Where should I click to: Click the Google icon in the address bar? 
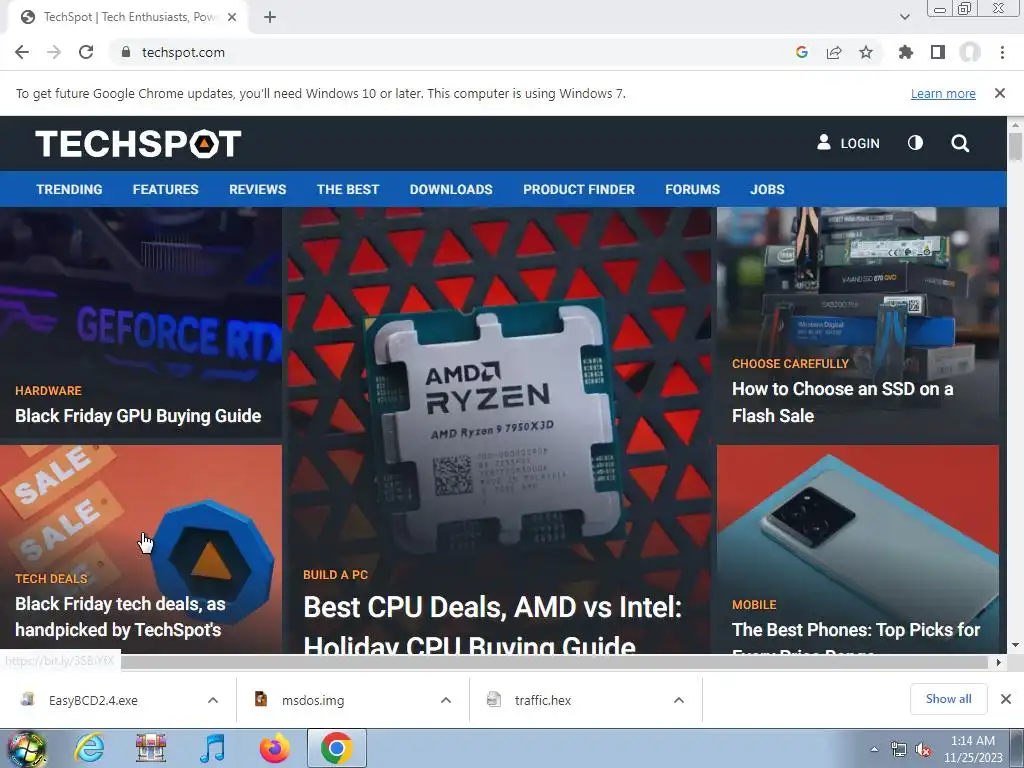pos(802,52)
